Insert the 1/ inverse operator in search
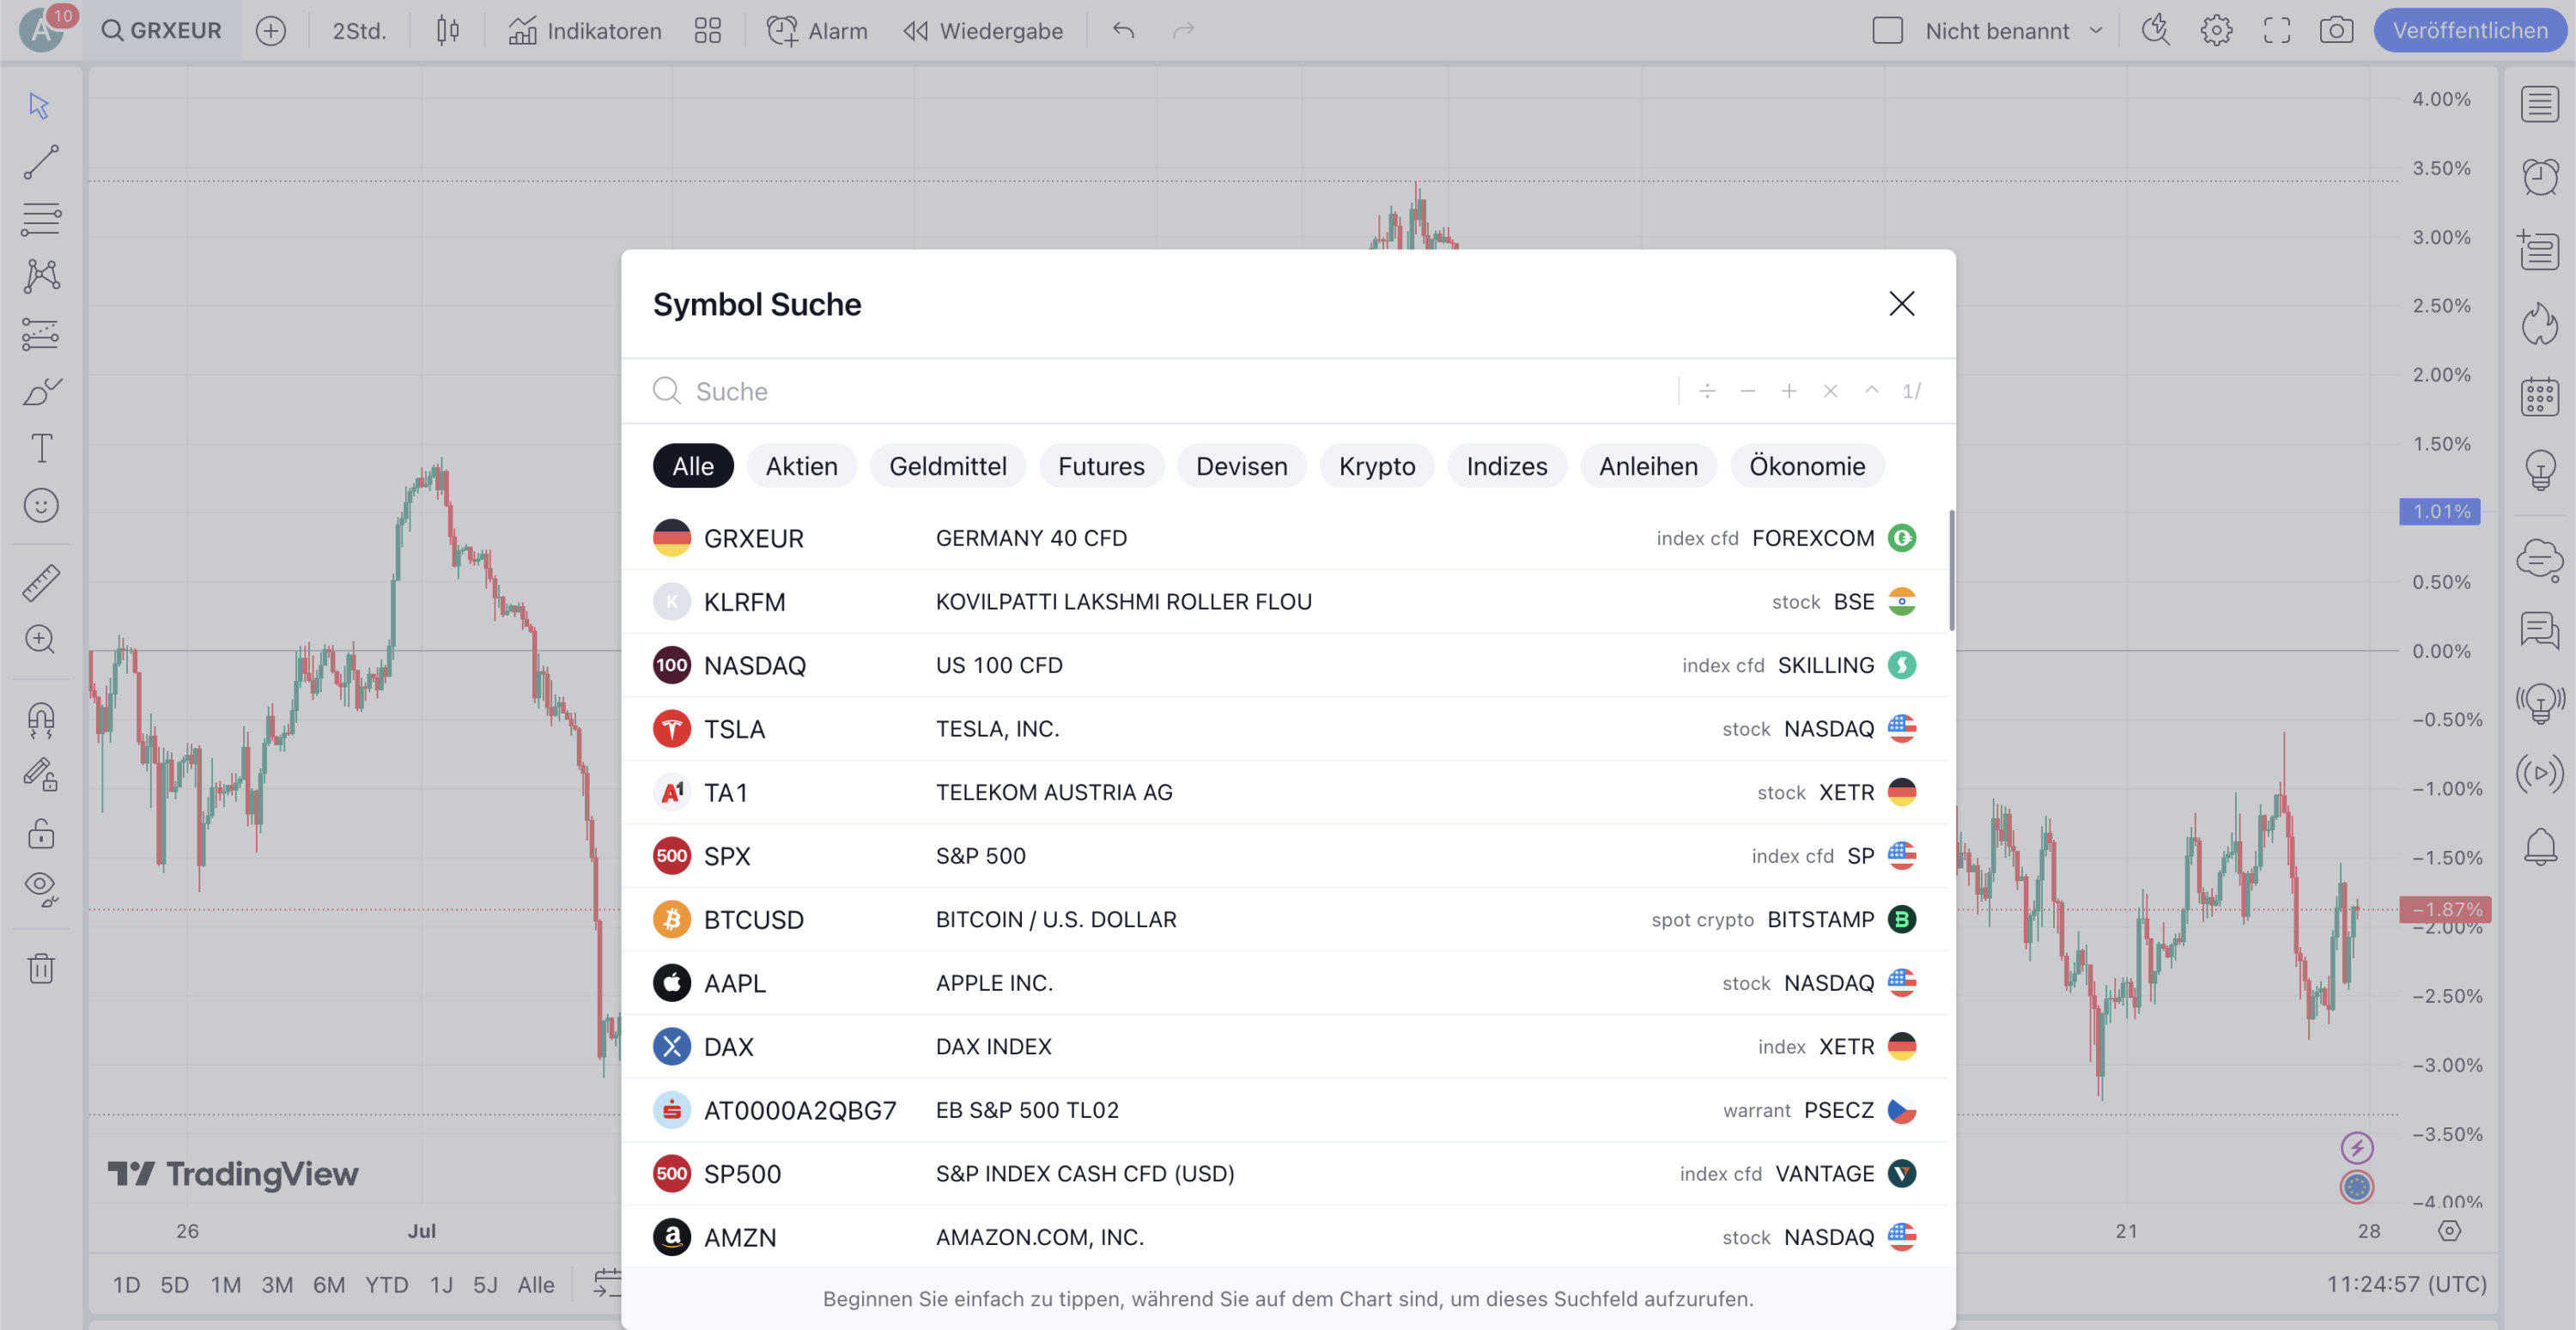Viewport: 2576px width, 1330px height. pyautogui.click(x=1911, y=391)
